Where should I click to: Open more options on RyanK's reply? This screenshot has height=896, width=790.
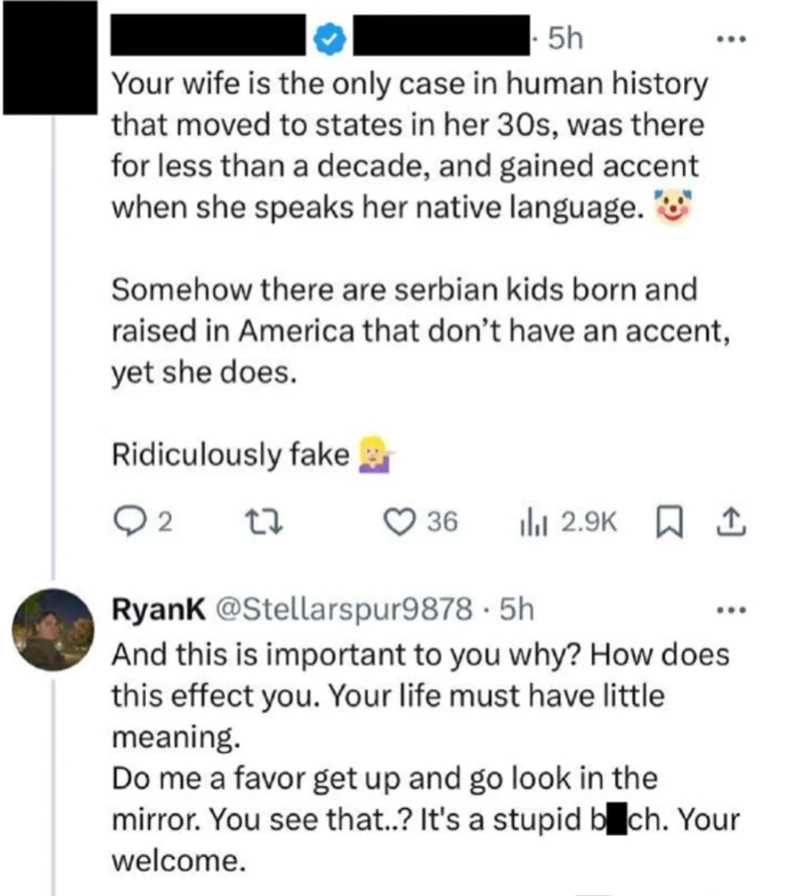[x=731, y=609]
